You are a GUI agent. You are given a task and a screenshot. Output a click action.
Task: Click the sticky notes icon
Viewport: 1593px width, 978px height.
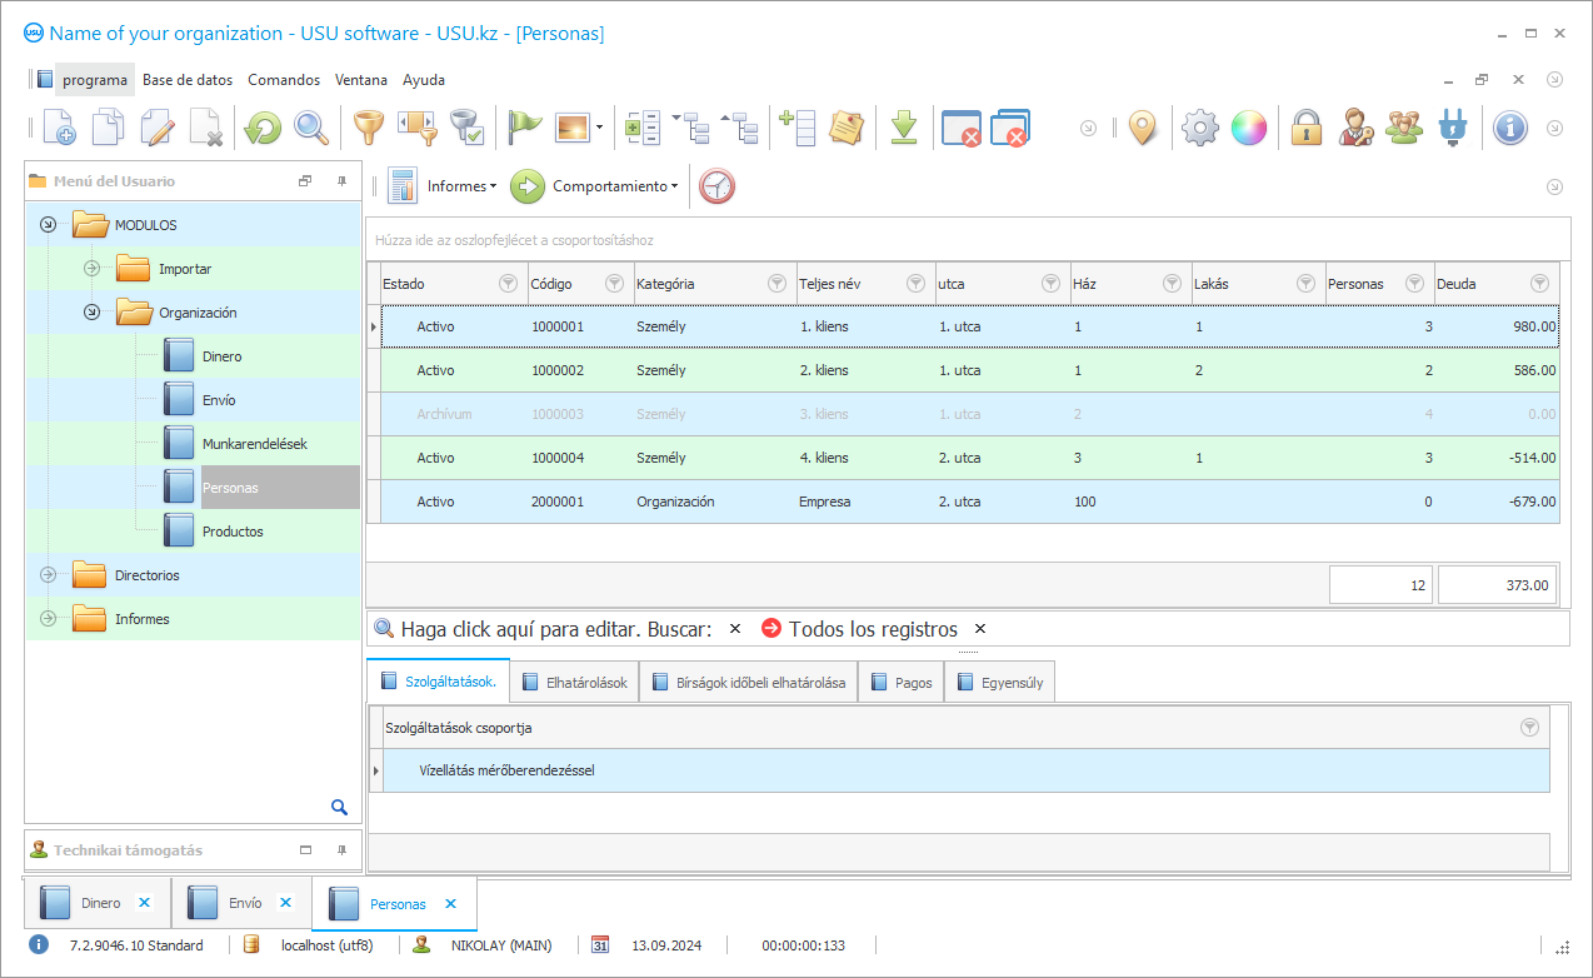tap(847, 128)
